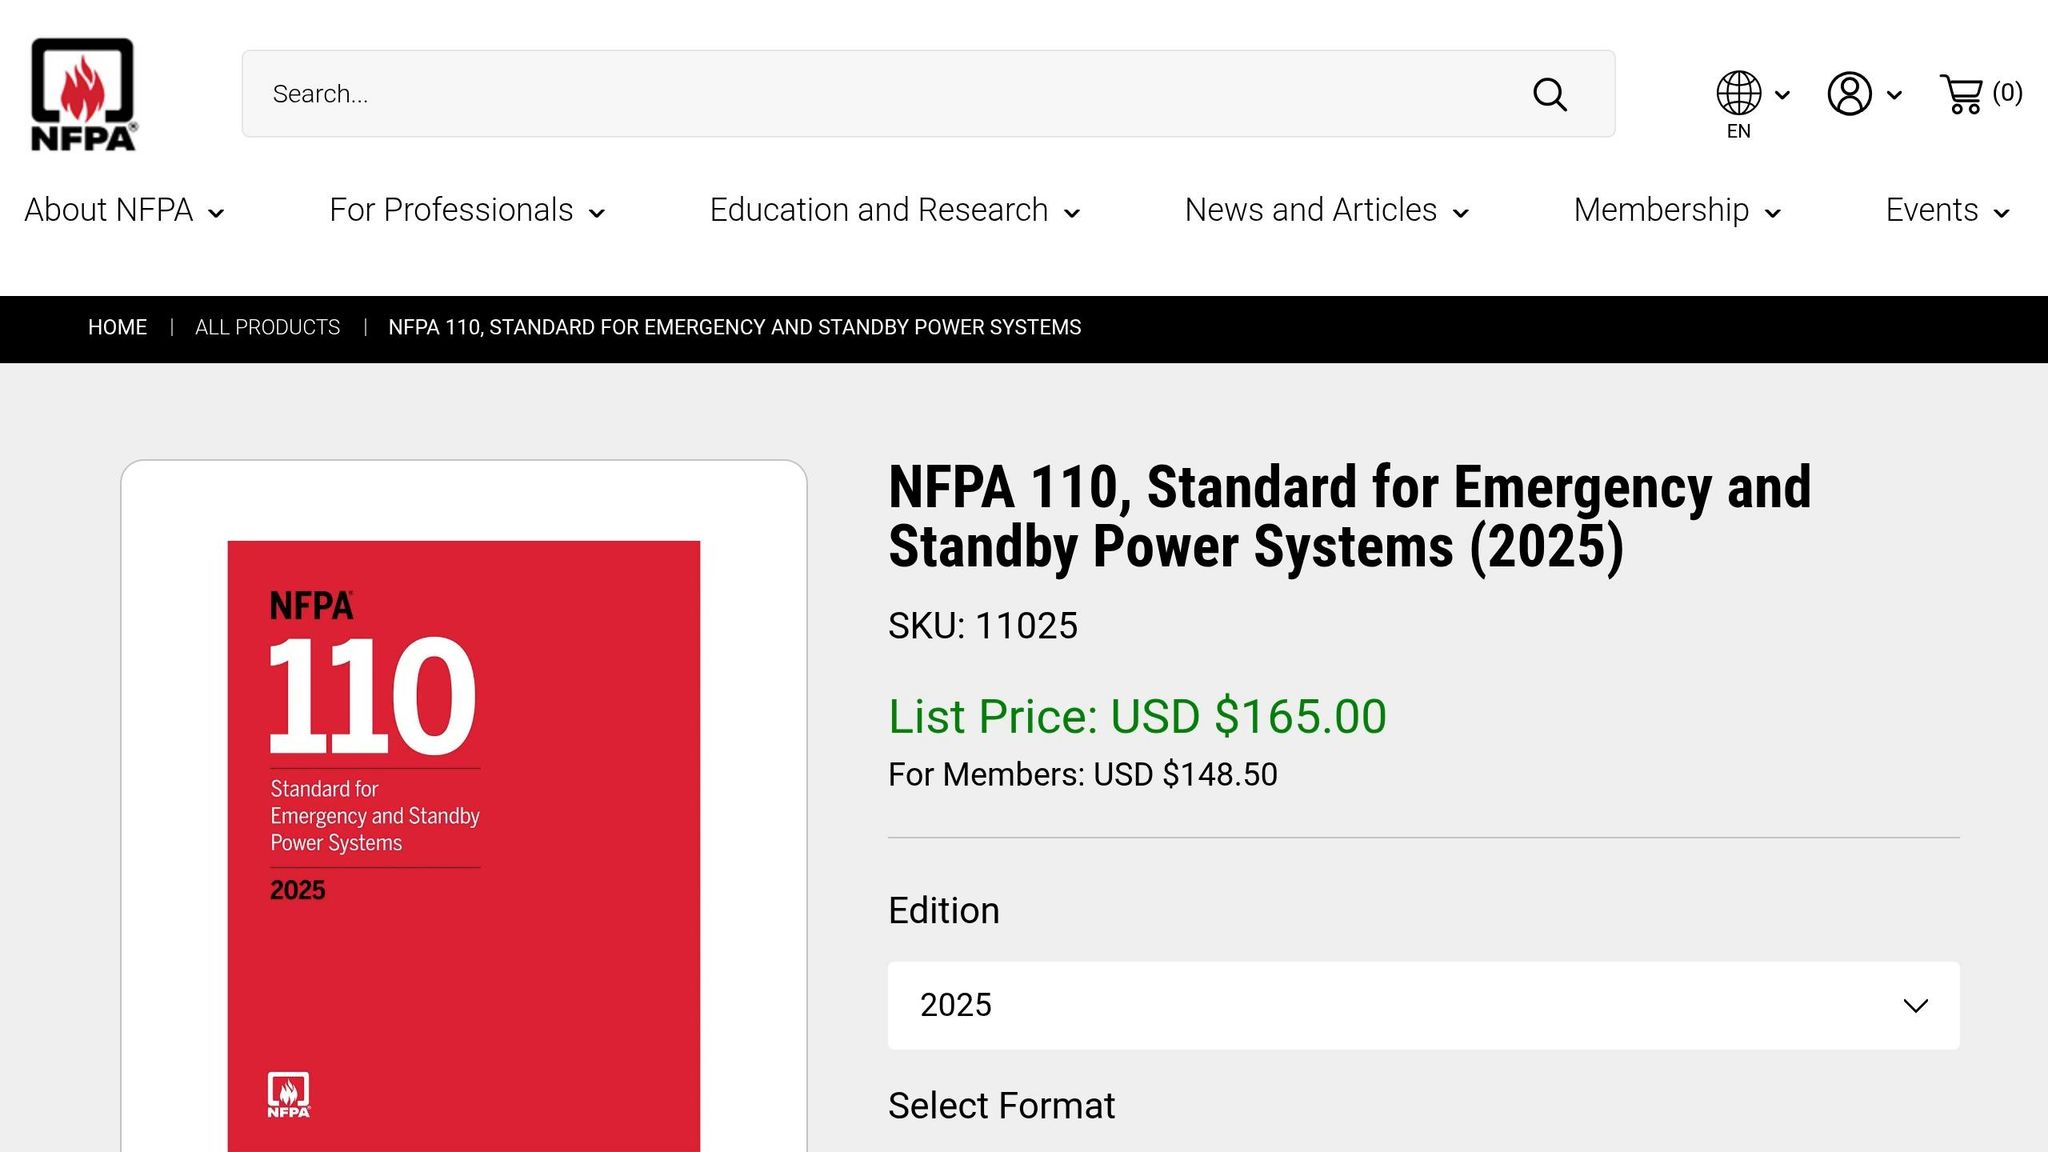2048x1152 pixels.
Task: Click the magnifying glass search icon
Action: pos(1550,95)
